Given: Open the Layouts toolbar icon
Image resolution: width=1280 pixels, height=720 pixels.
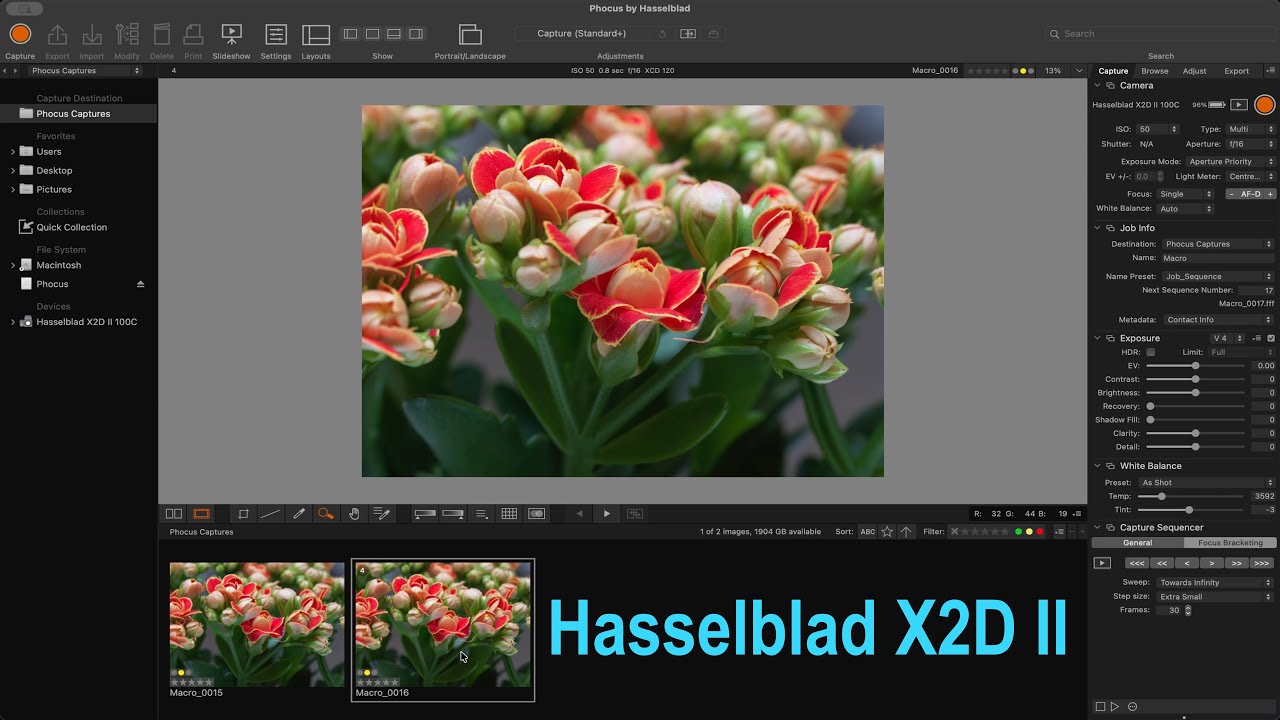Looking at the screenshot, I should 316,34.
